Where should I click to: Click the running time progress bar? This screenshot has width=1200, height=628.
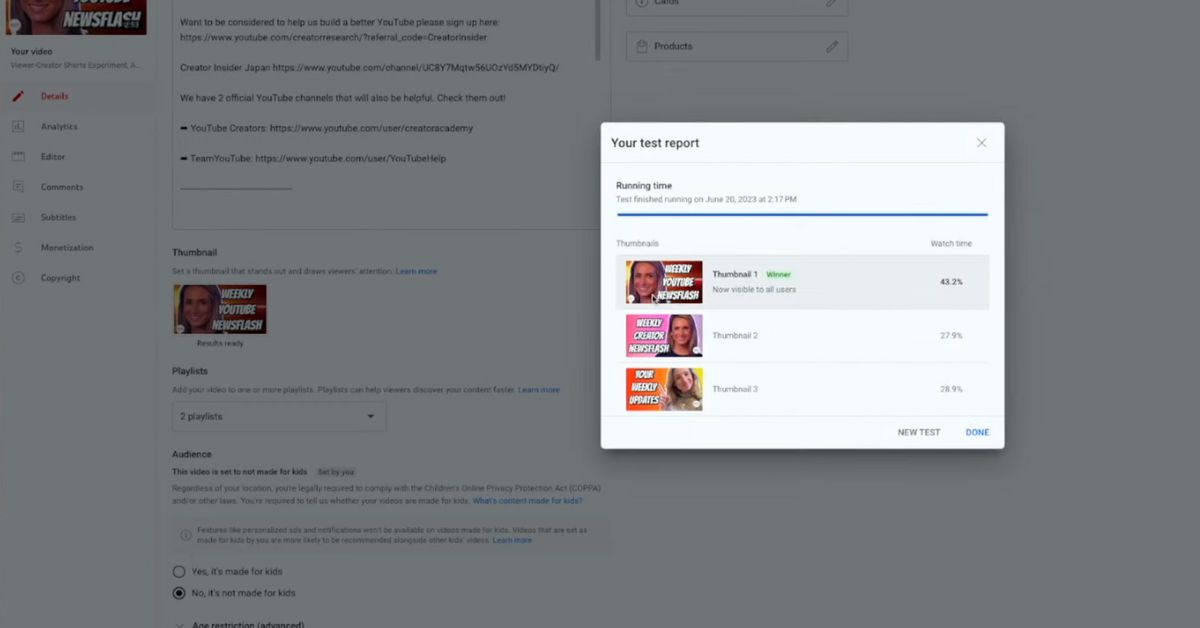802,214
